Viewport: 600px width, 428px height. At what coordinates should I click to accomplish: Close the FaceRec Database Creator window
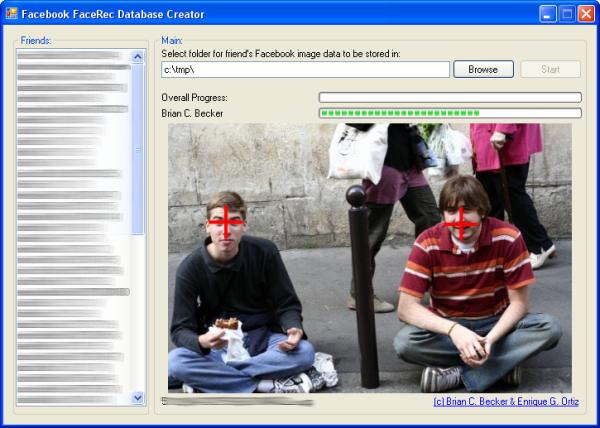click(586, 14)
